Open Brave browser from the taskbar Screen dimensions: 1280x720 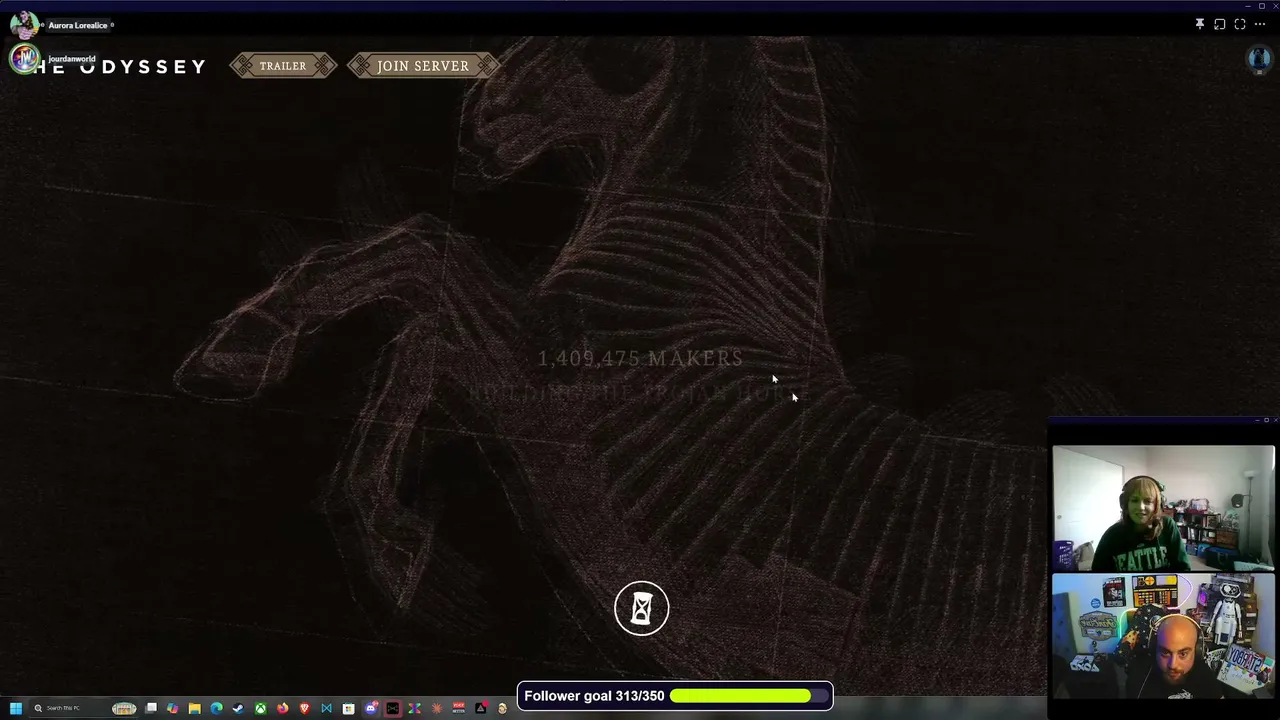304,708
